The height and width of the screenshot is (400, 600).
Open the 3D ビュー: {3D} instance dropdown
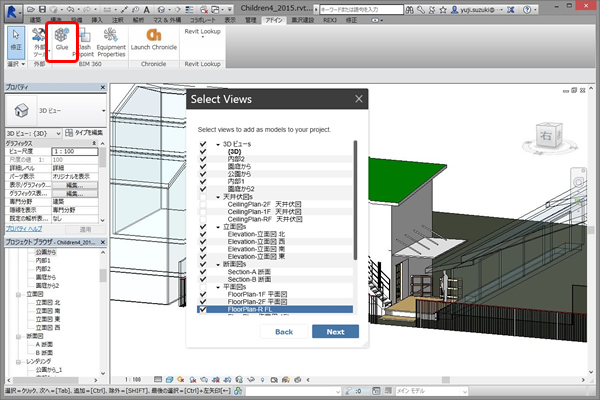[58, 133]
